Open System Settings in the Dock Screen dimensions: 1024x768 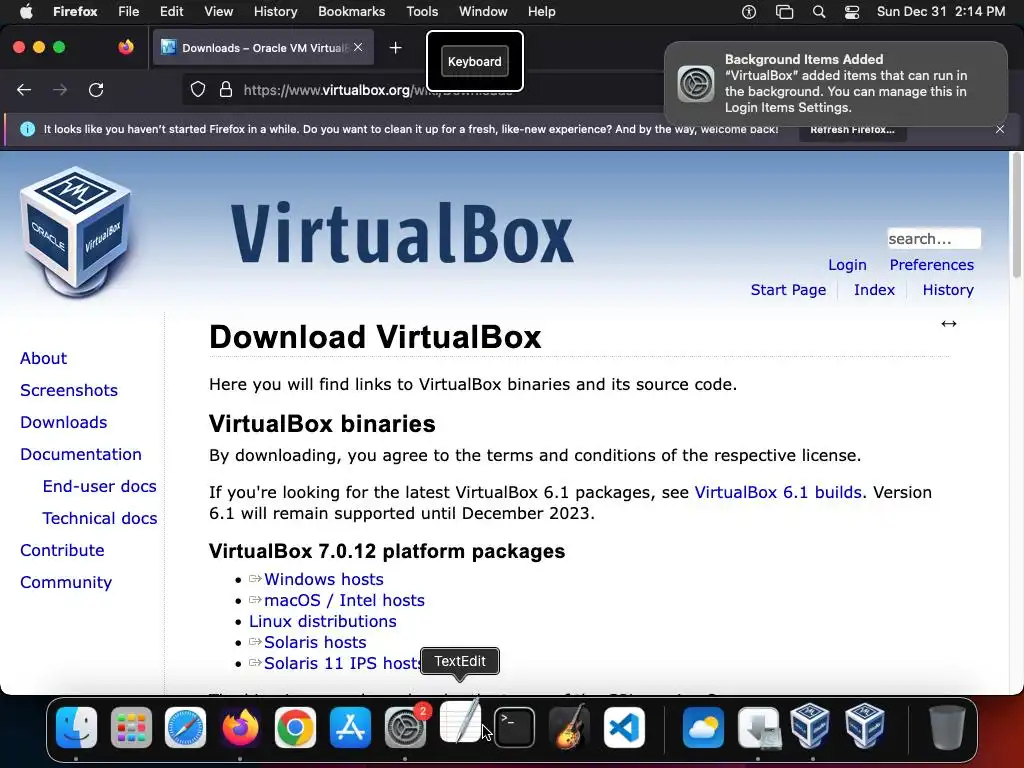(x=405, y=728)
